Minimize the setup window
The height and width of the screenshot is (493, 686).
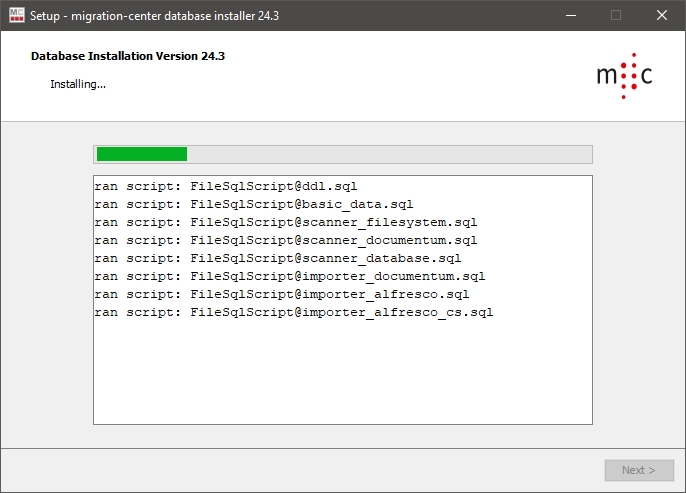[570, 15]
